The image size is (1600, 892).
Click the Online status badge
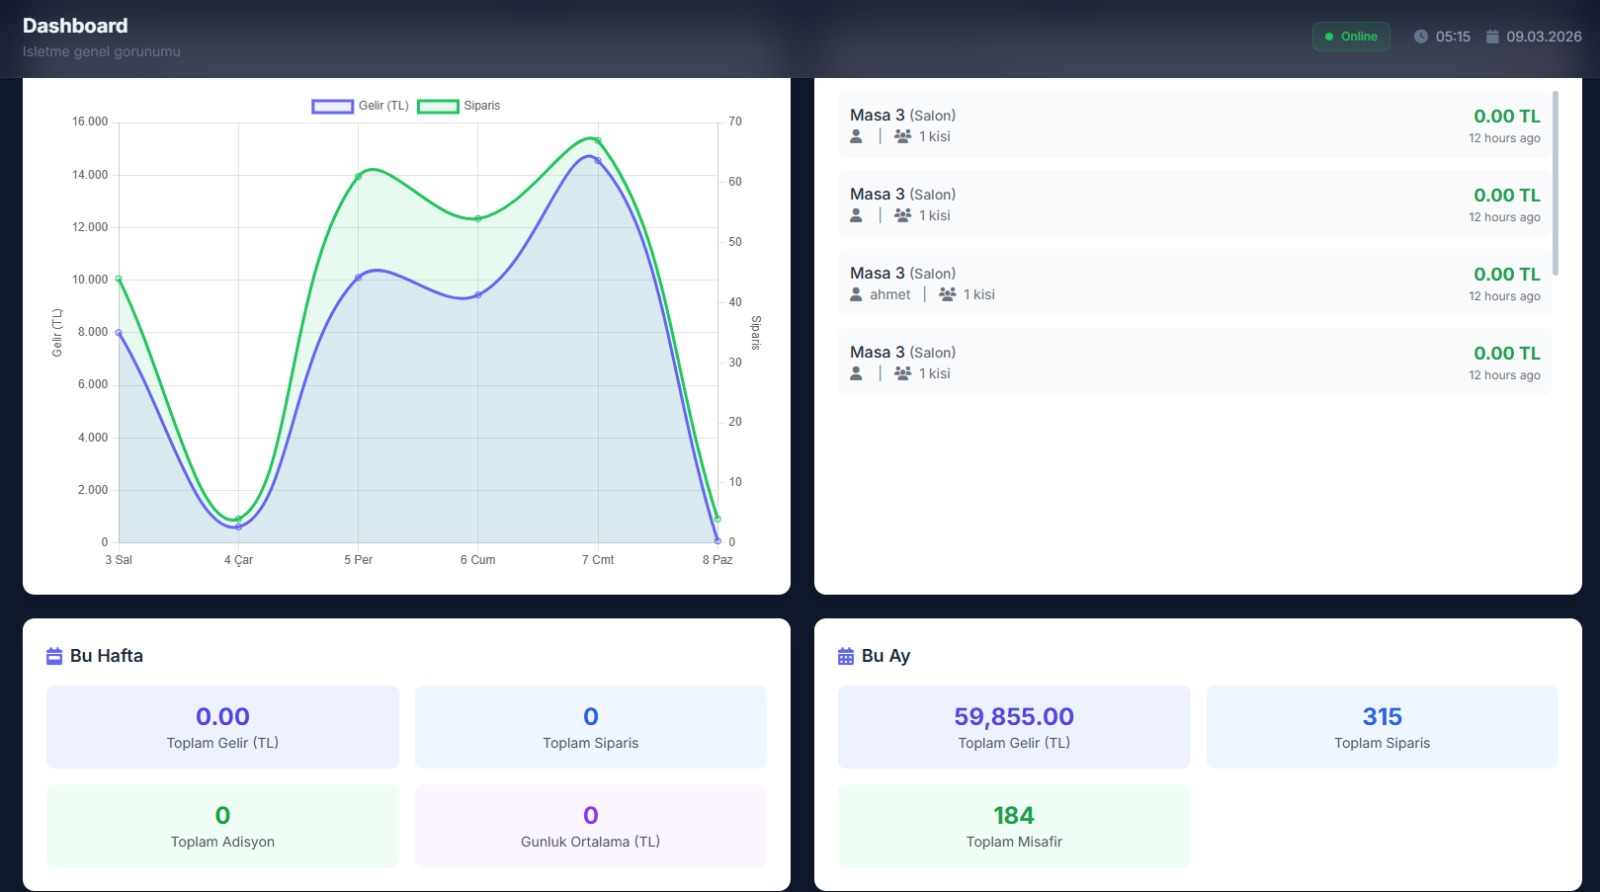(x=1351, y=37)
